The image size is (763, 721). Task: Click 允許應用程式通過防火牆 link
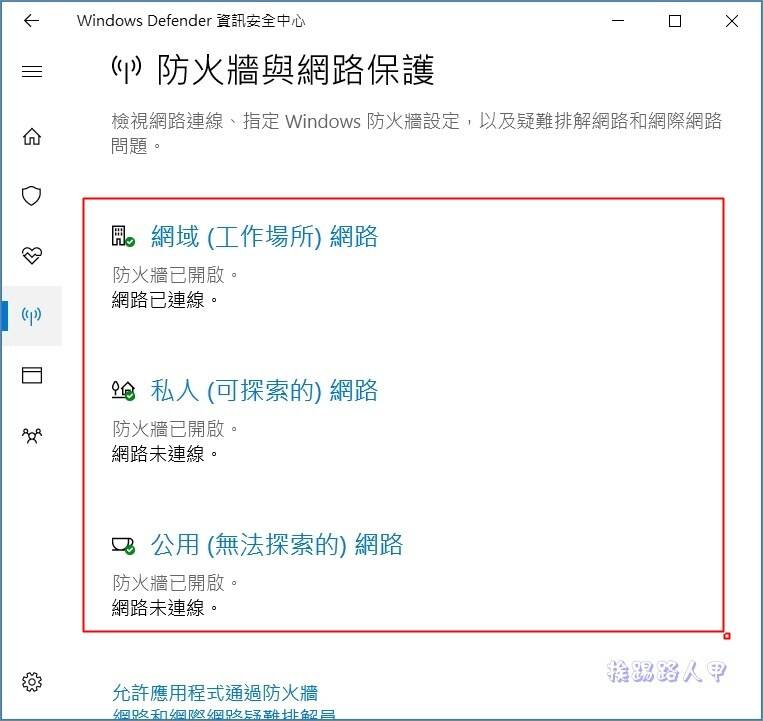point(215,692)
